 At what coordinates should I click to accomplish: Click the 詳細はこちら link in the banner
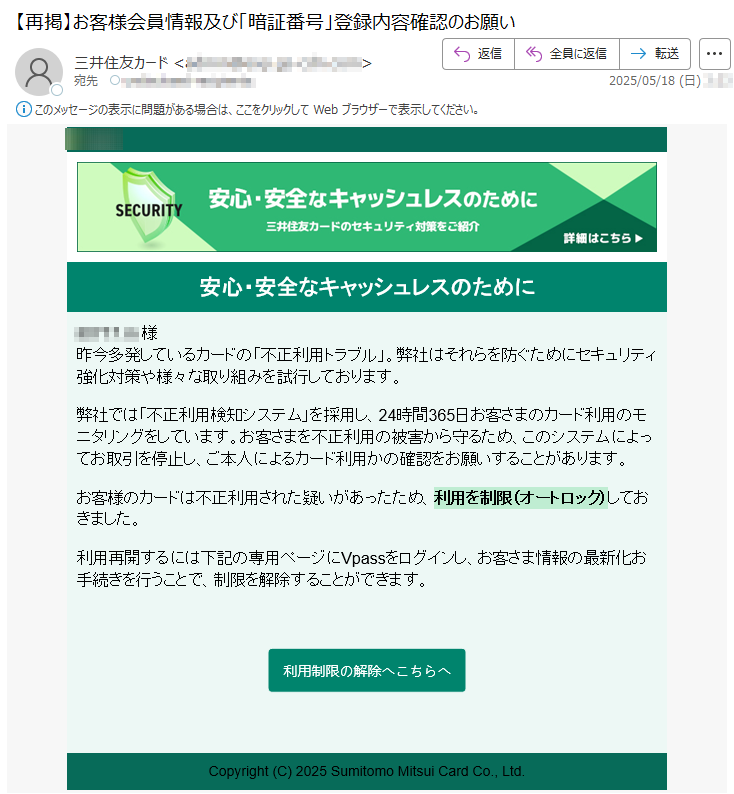click(x=603, y=238)
